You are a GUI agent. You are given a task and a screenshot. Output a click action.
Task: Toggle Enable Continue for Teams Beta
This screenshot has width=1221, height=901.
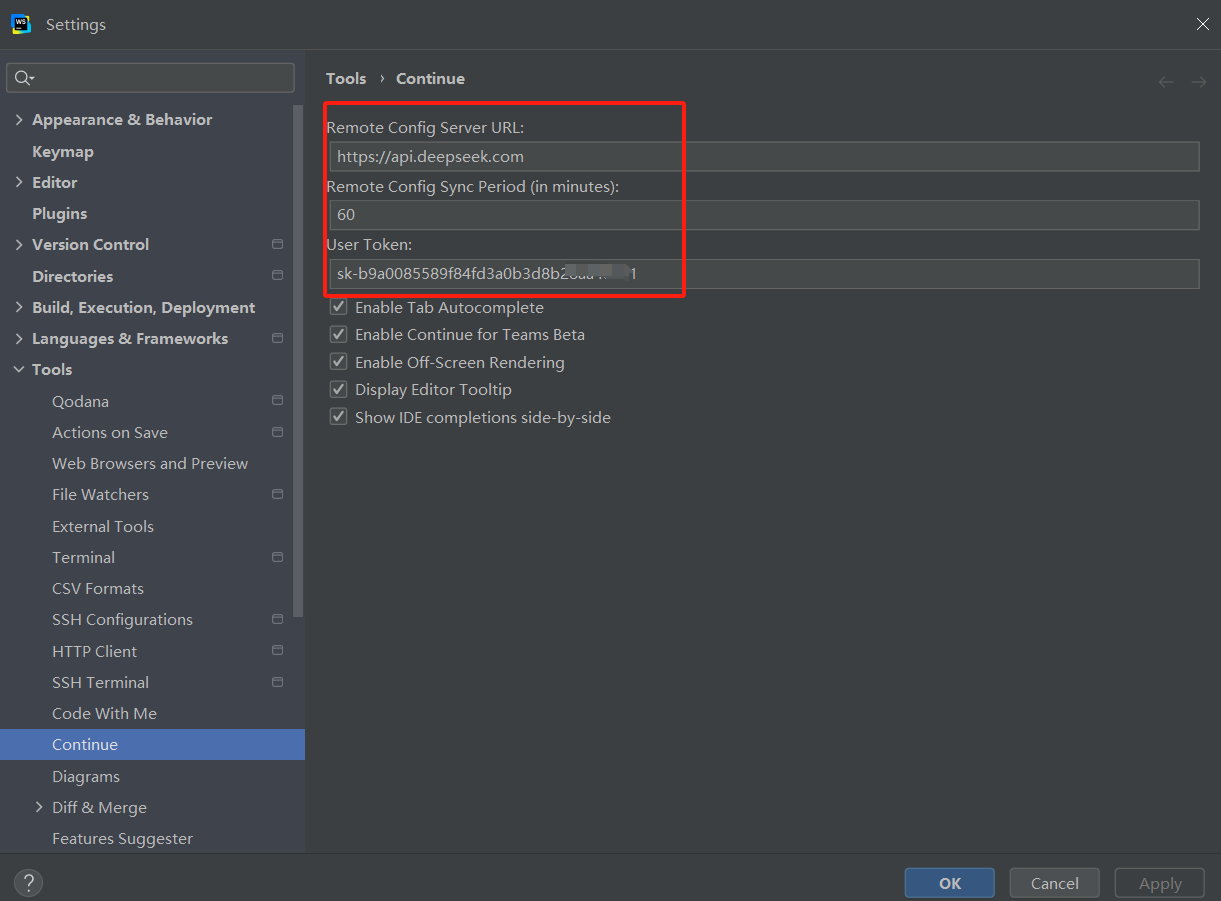pyautogui.click(x=339, y=334)
